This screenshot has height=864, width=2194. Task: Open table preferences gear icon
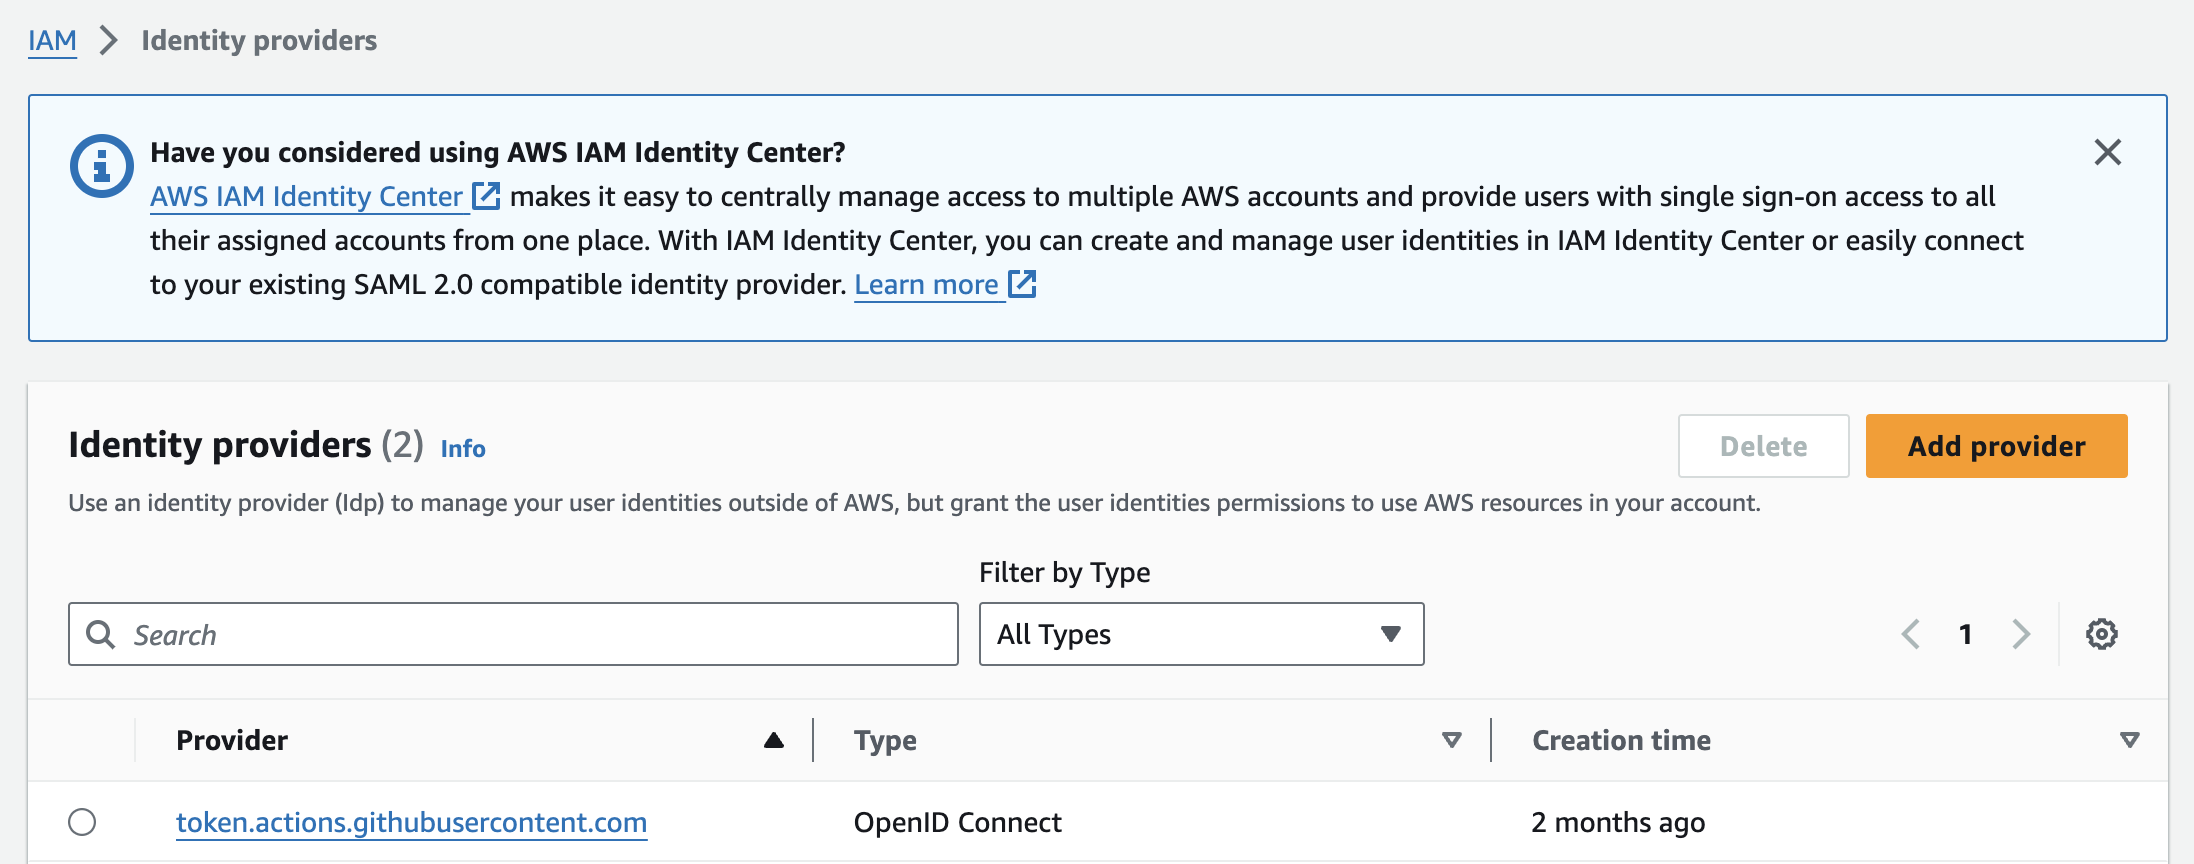[x=2101, y=634]
